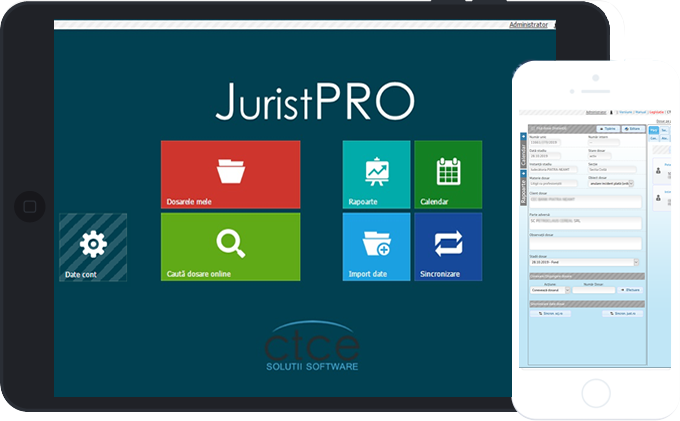Click the plus icon above Calendar side tab

(x=523, y=137)
